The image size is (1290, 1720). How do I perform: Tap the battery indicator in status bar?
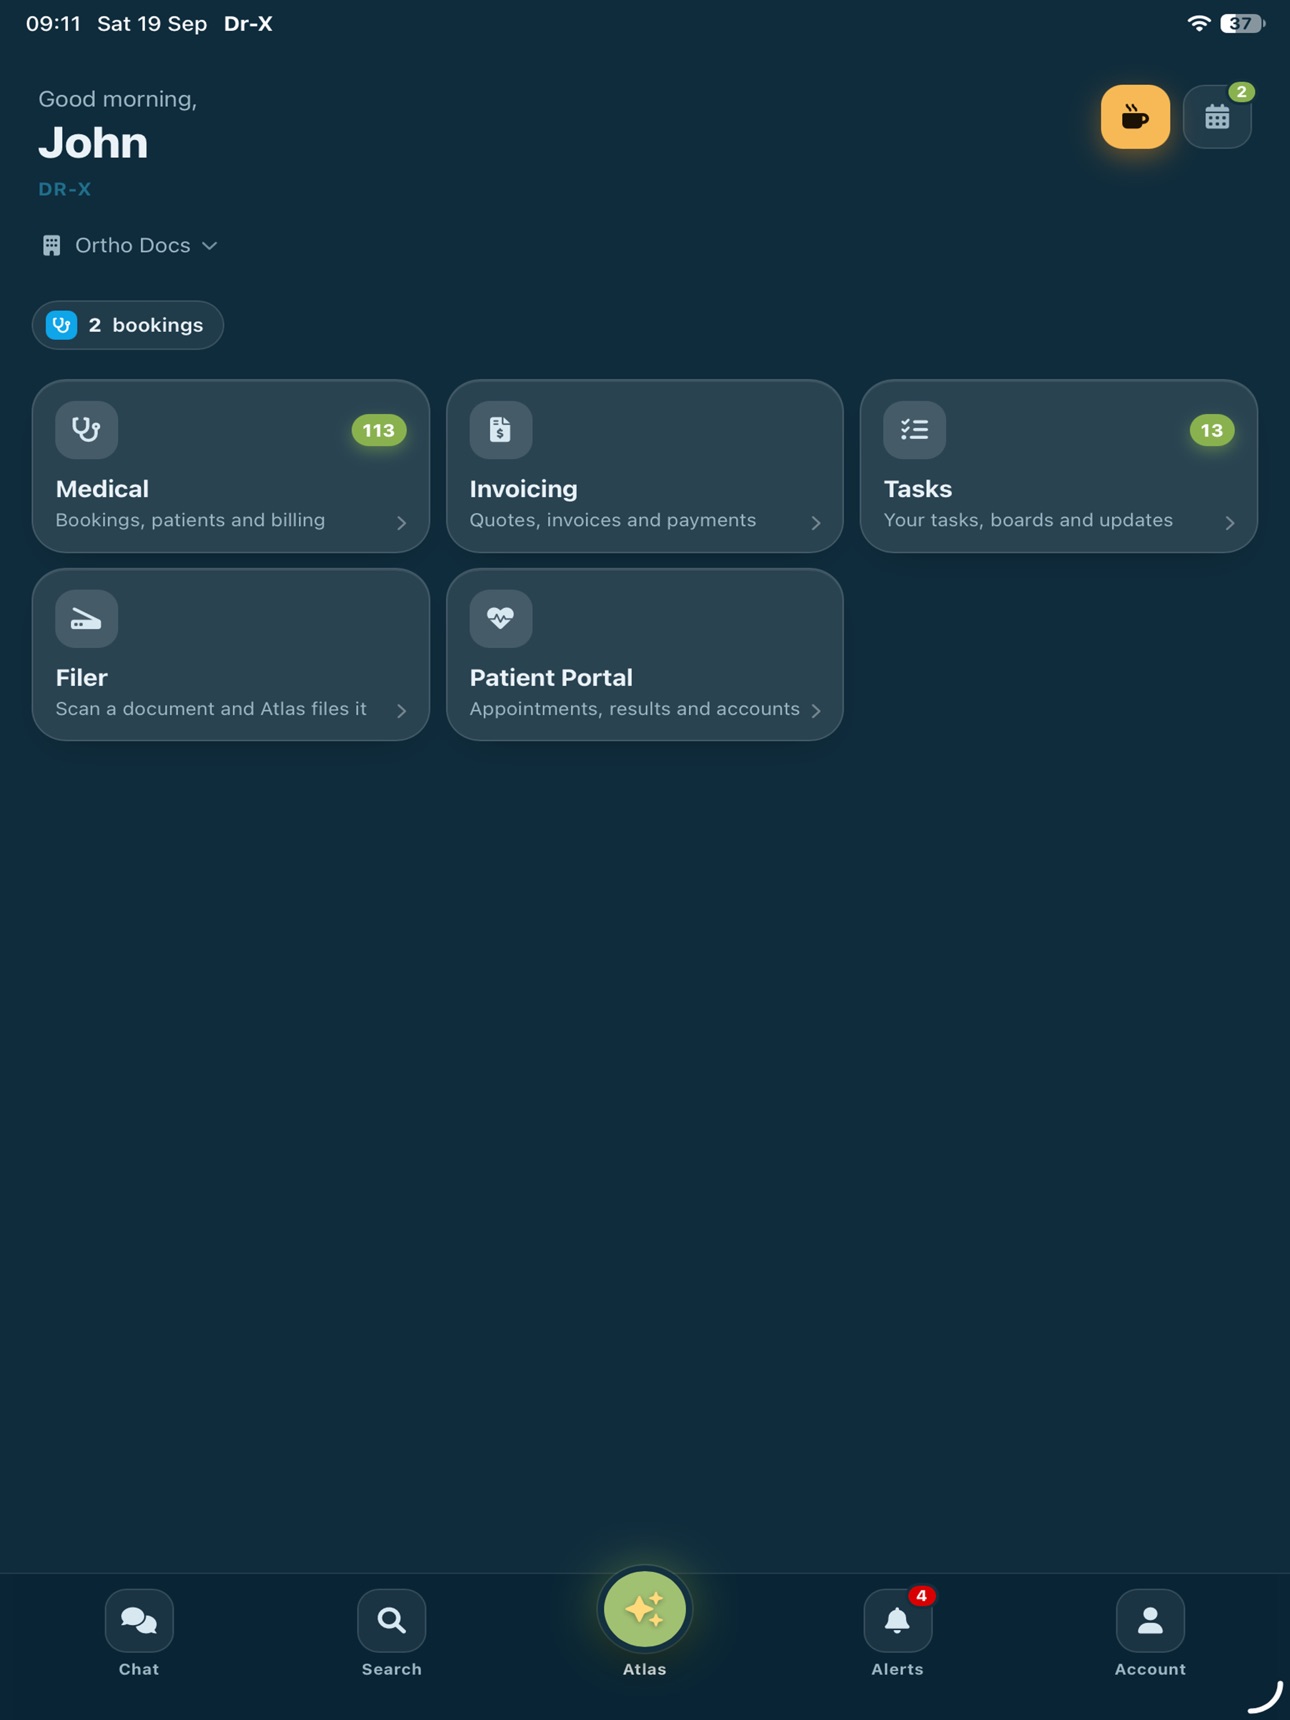pyautogui.click(x=1242, y=23)
